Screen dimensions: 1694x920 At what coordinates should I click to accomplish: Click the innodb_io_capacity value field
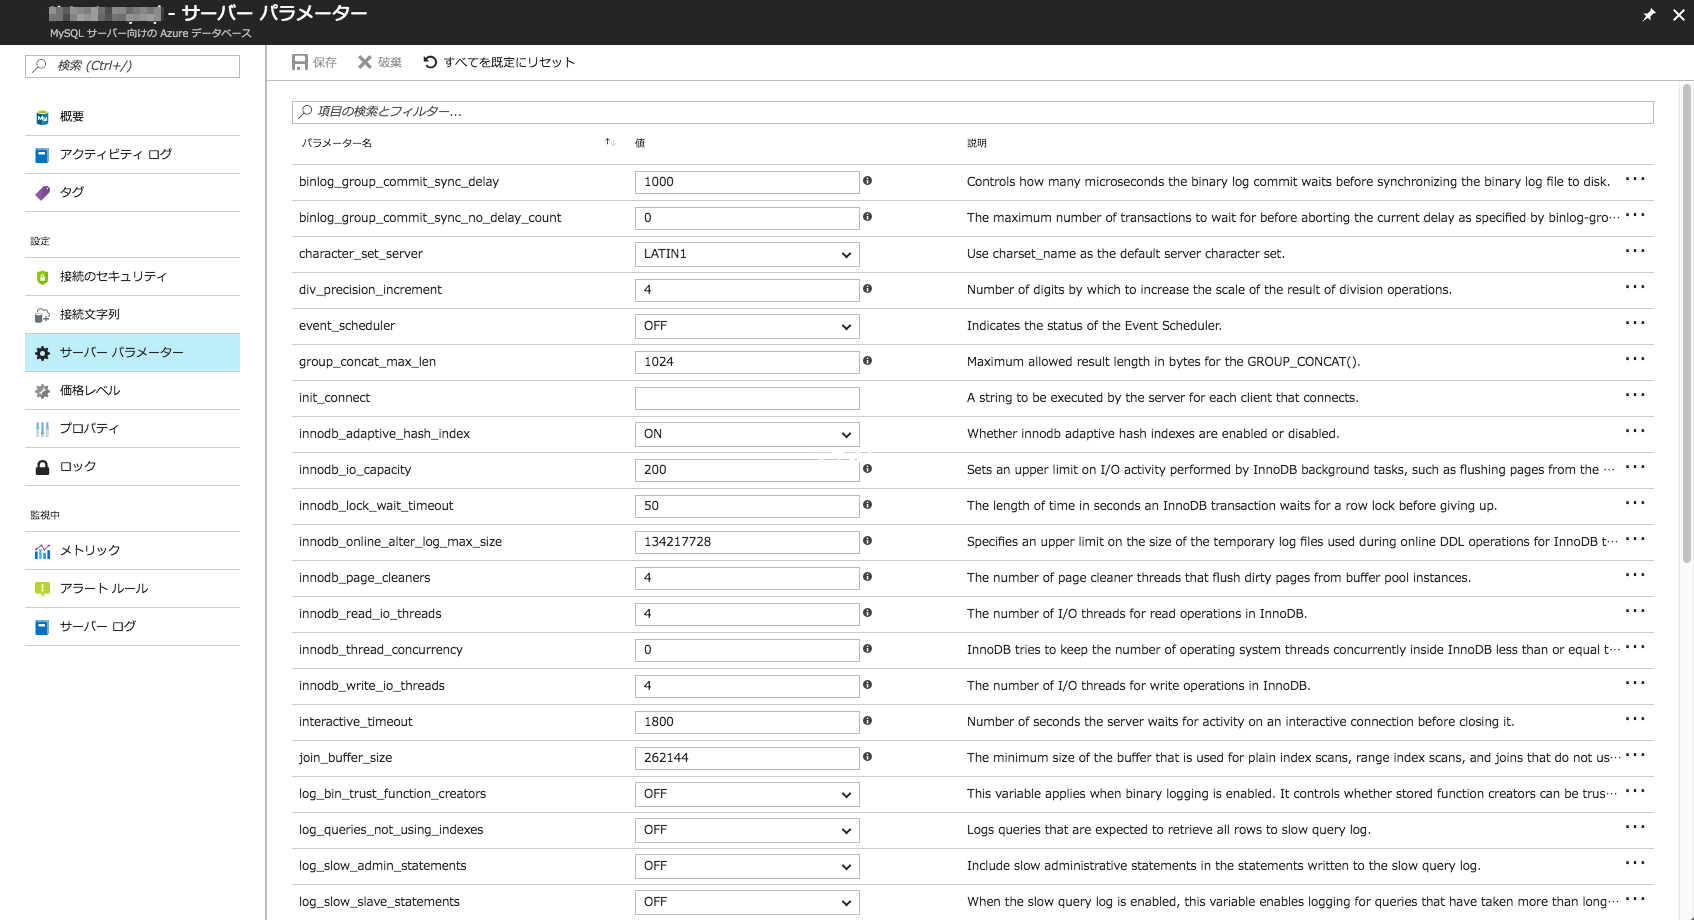747,470
